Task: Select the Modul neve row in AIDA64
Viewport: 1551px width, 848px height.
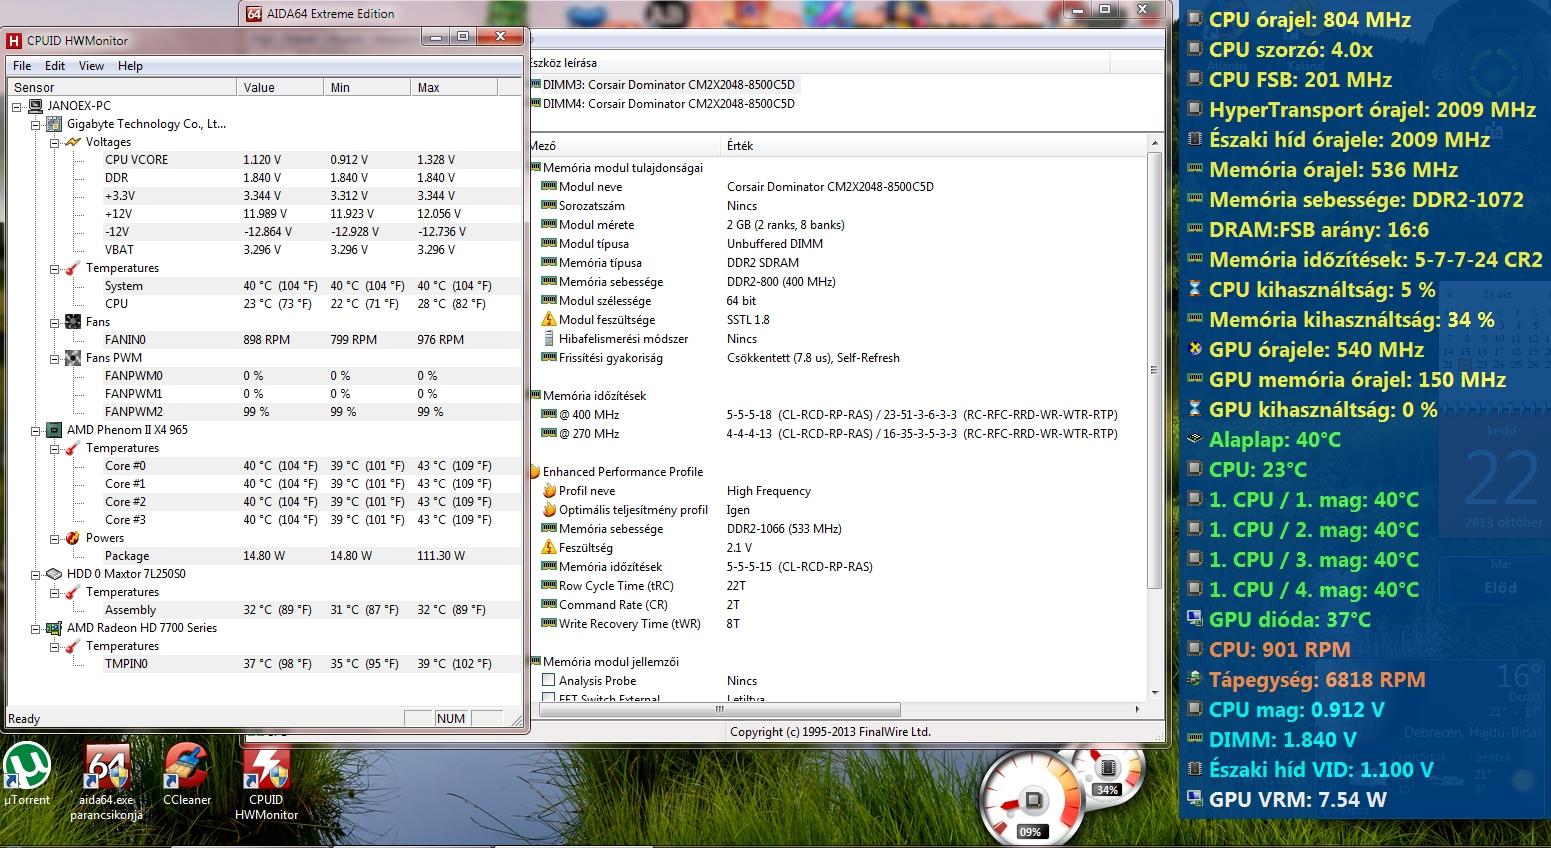Action: [838, 187]
